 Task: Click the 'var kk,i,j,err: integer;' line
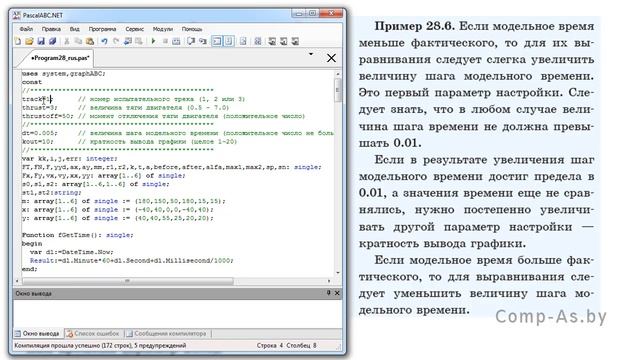(x=69, y=158)
